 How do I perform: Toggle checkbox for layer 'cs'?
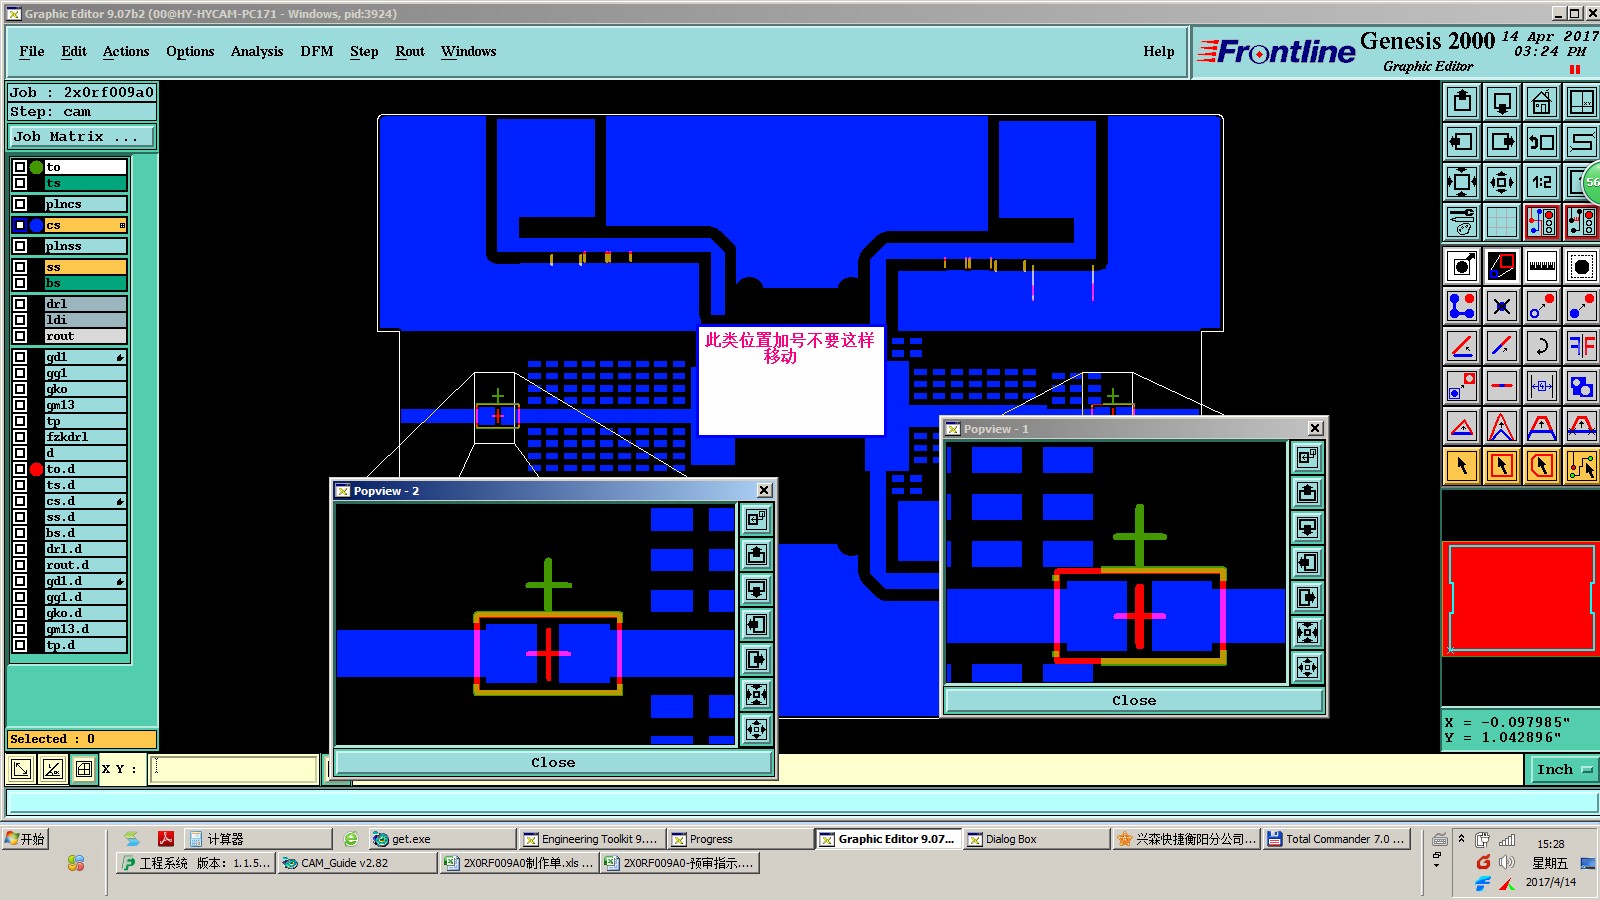[x=20, y=225]
